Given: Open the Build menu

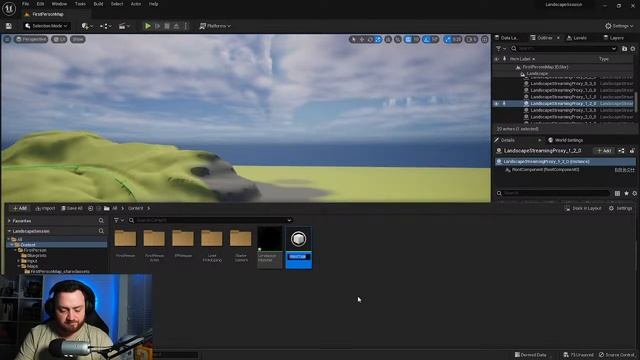Looking at the screenshot, I should coord(98,4).
